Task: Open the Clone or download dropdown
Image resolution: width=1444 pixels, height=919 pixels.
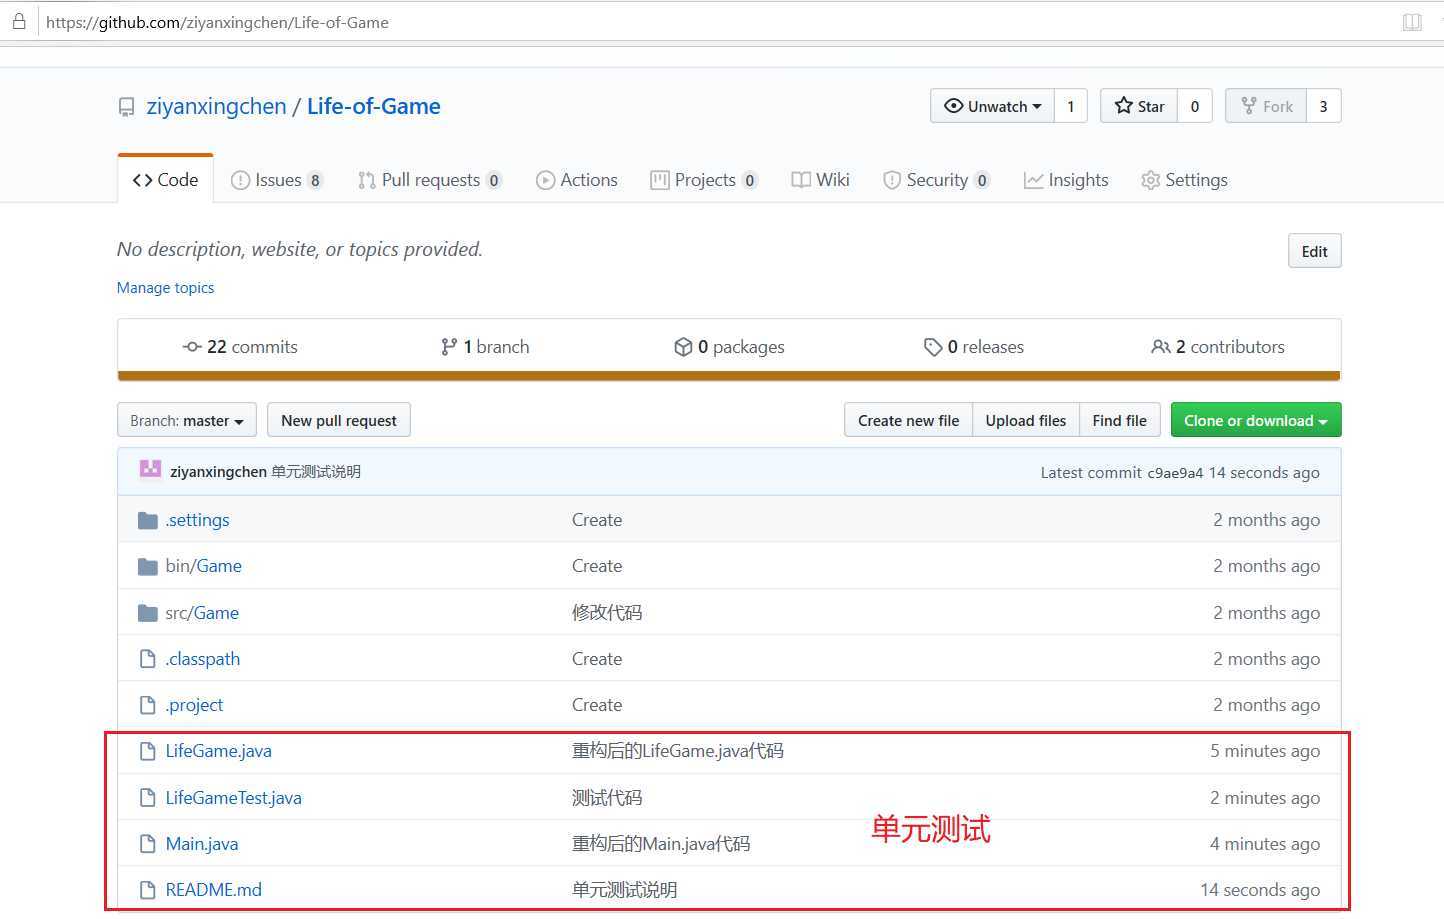Action: point(1255,421)
